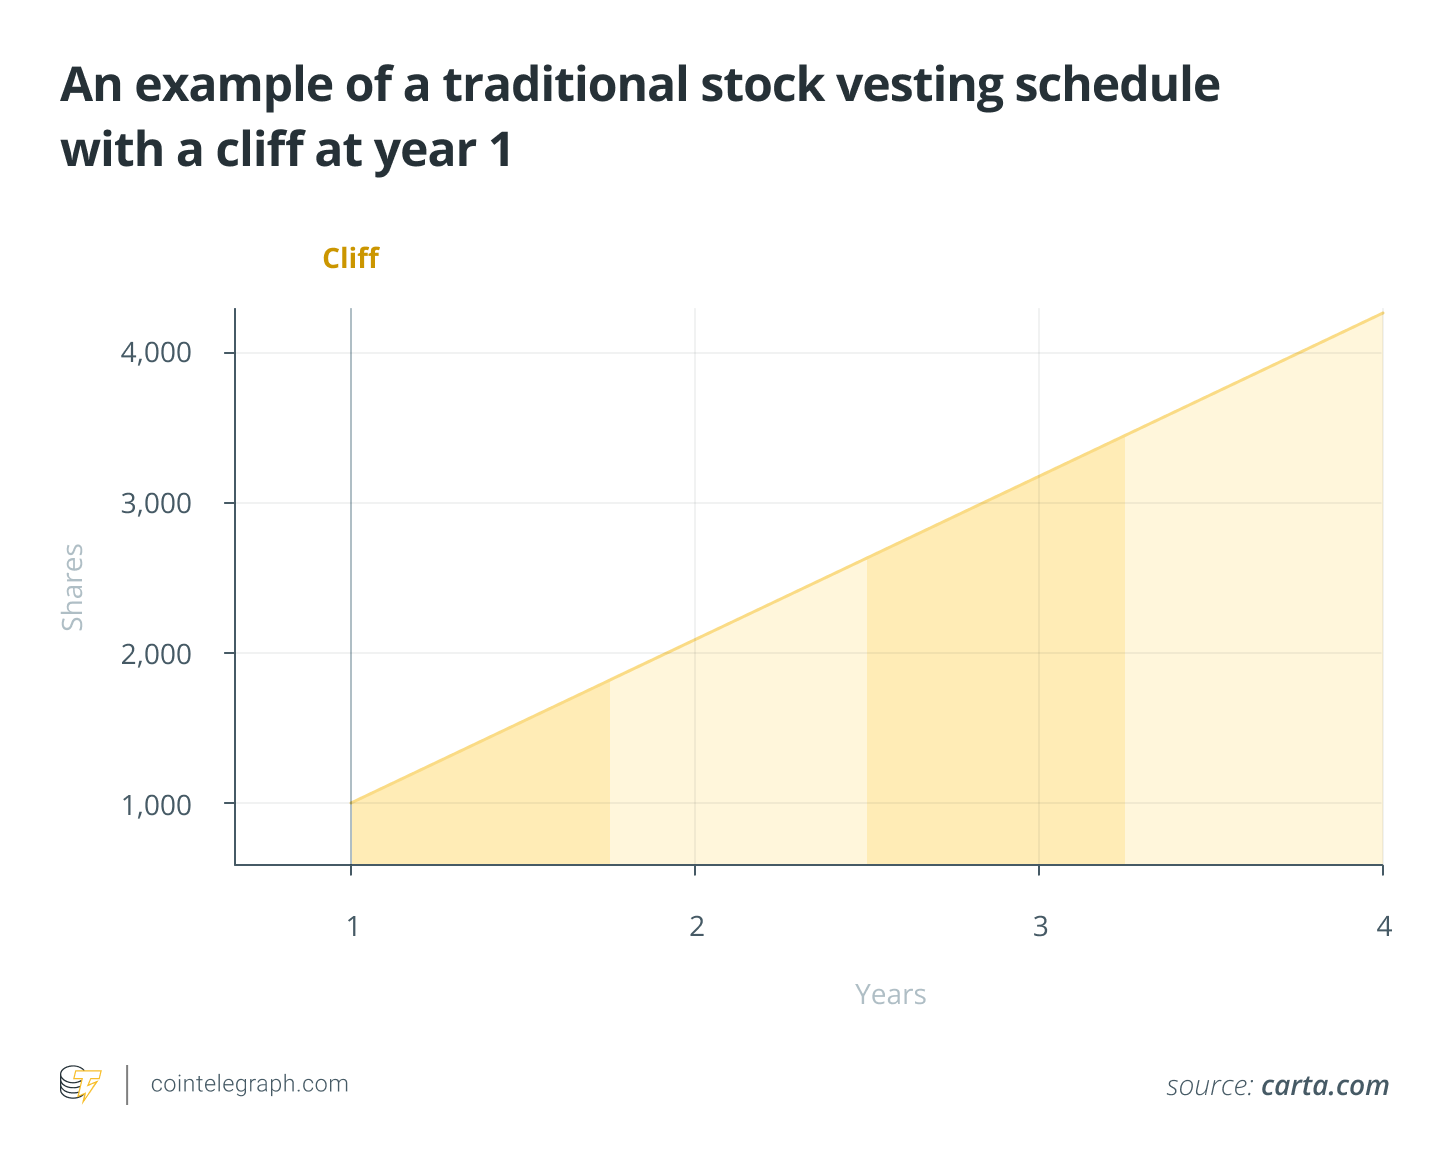
Task: Click the carta.com source text
Action: tap(1325, 1086)
